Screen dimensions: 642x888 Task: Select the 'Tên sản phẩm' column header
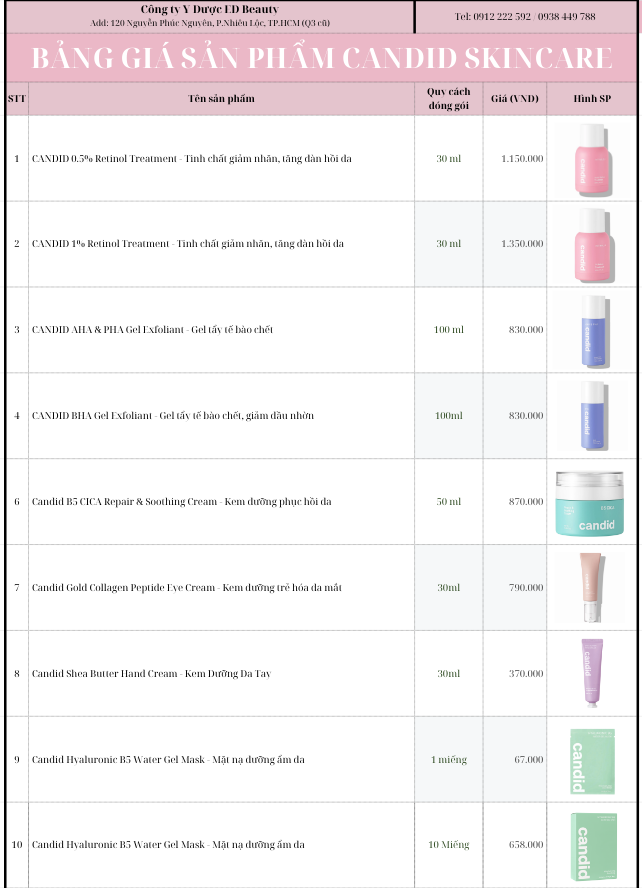pos(221,99)
